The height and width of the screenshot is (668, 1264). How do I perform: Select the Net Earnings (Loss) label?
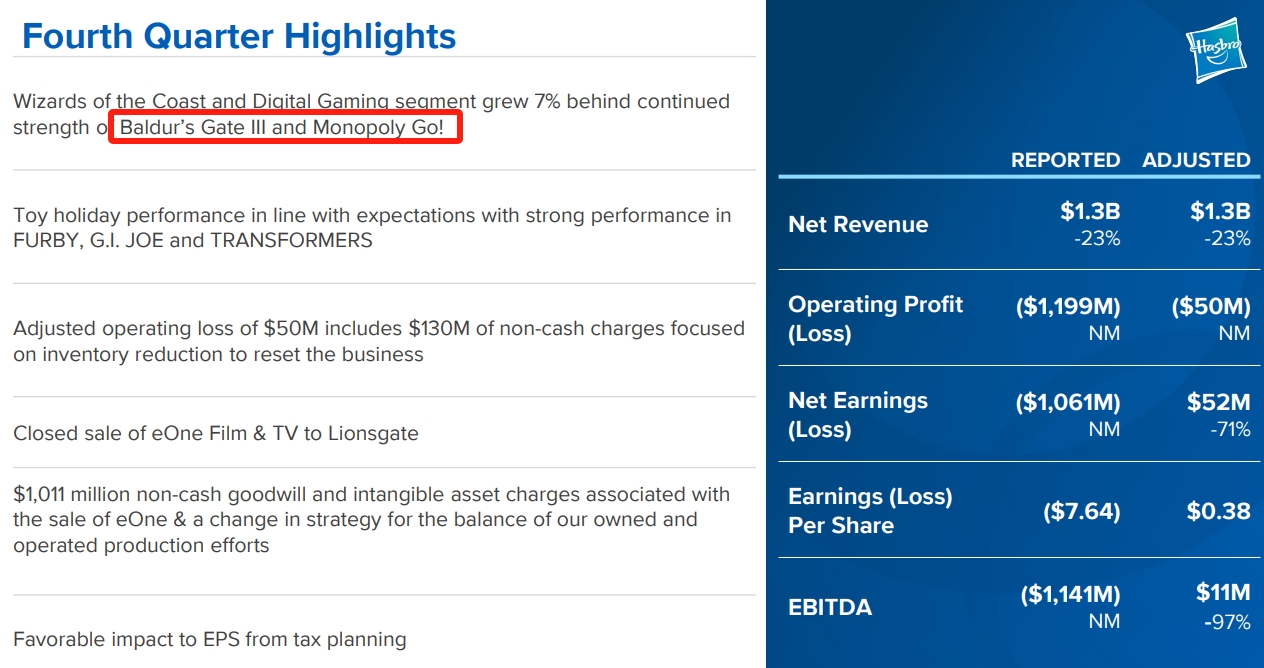pos(858,415)
